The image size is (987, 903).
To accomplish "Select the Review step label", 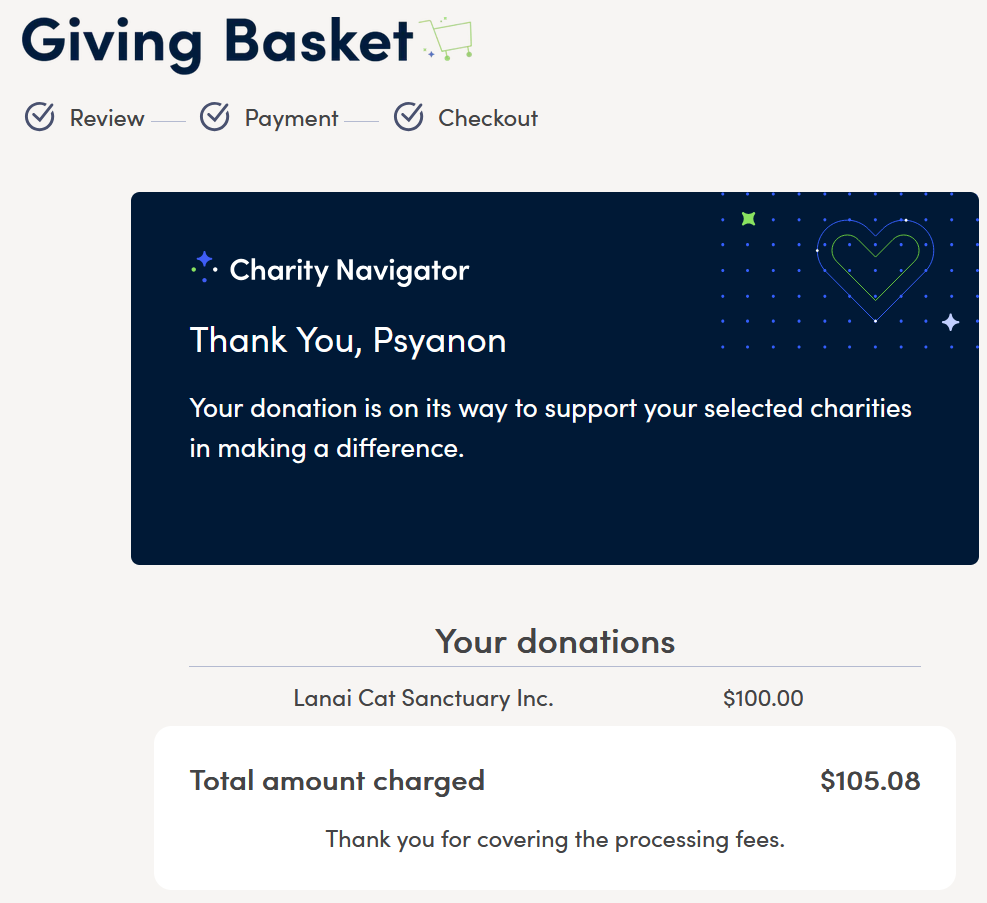I will point(107,118).
